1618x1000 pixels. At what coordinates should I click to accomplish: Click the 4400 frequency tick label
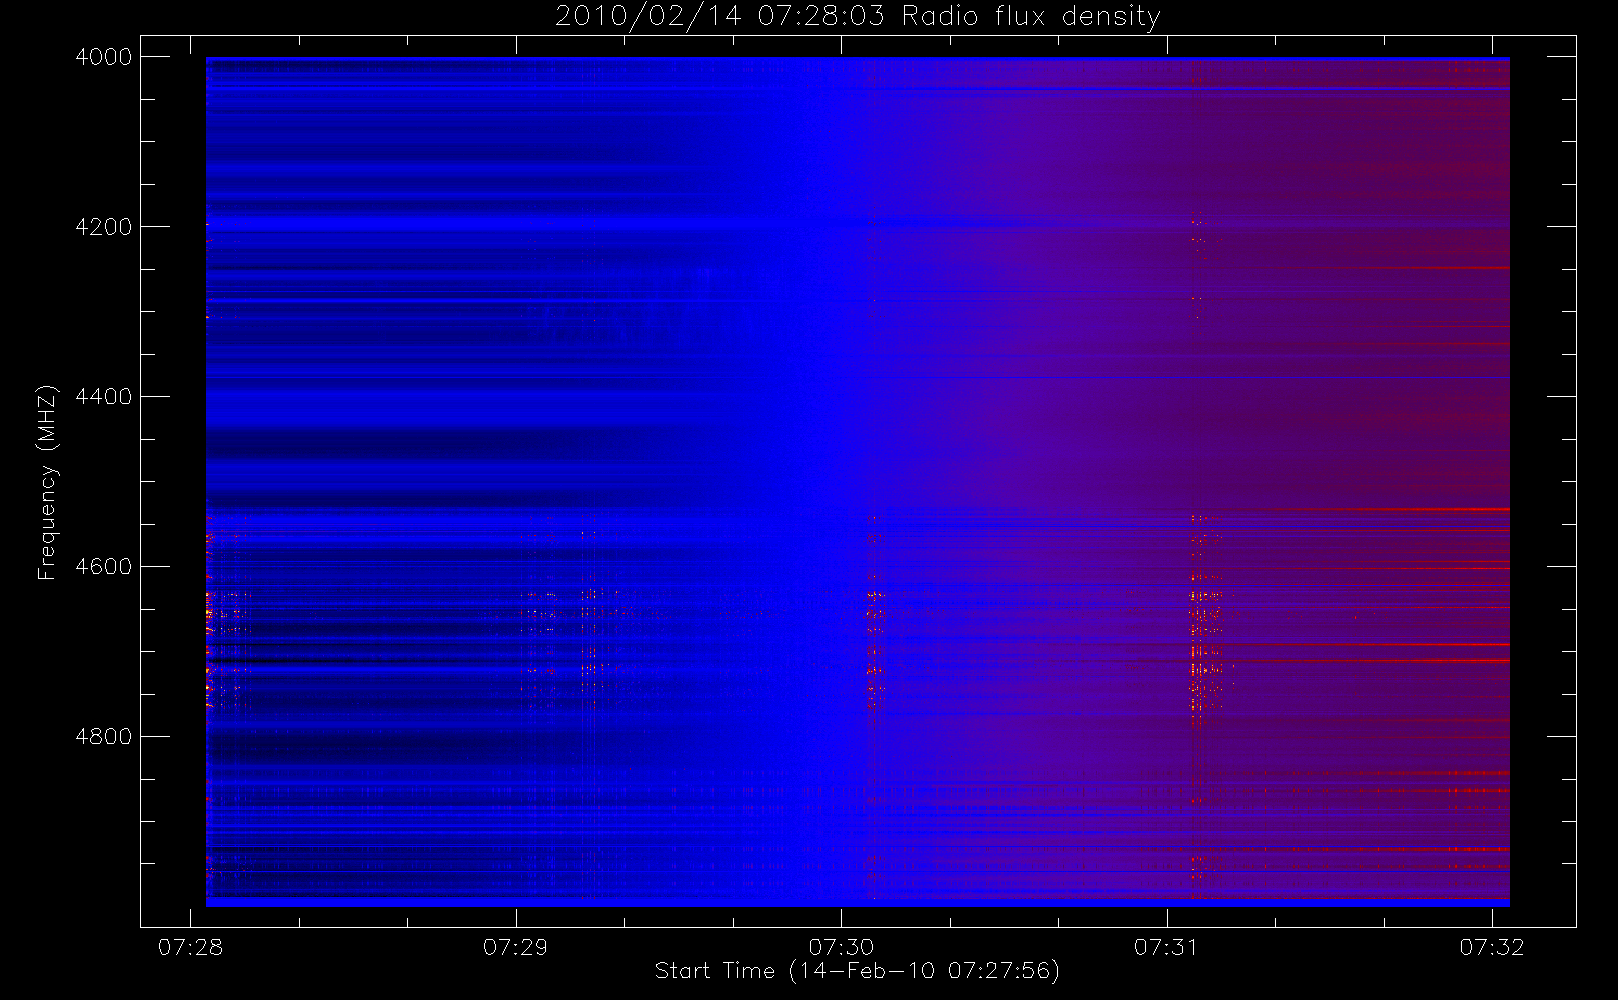(104, 397)
